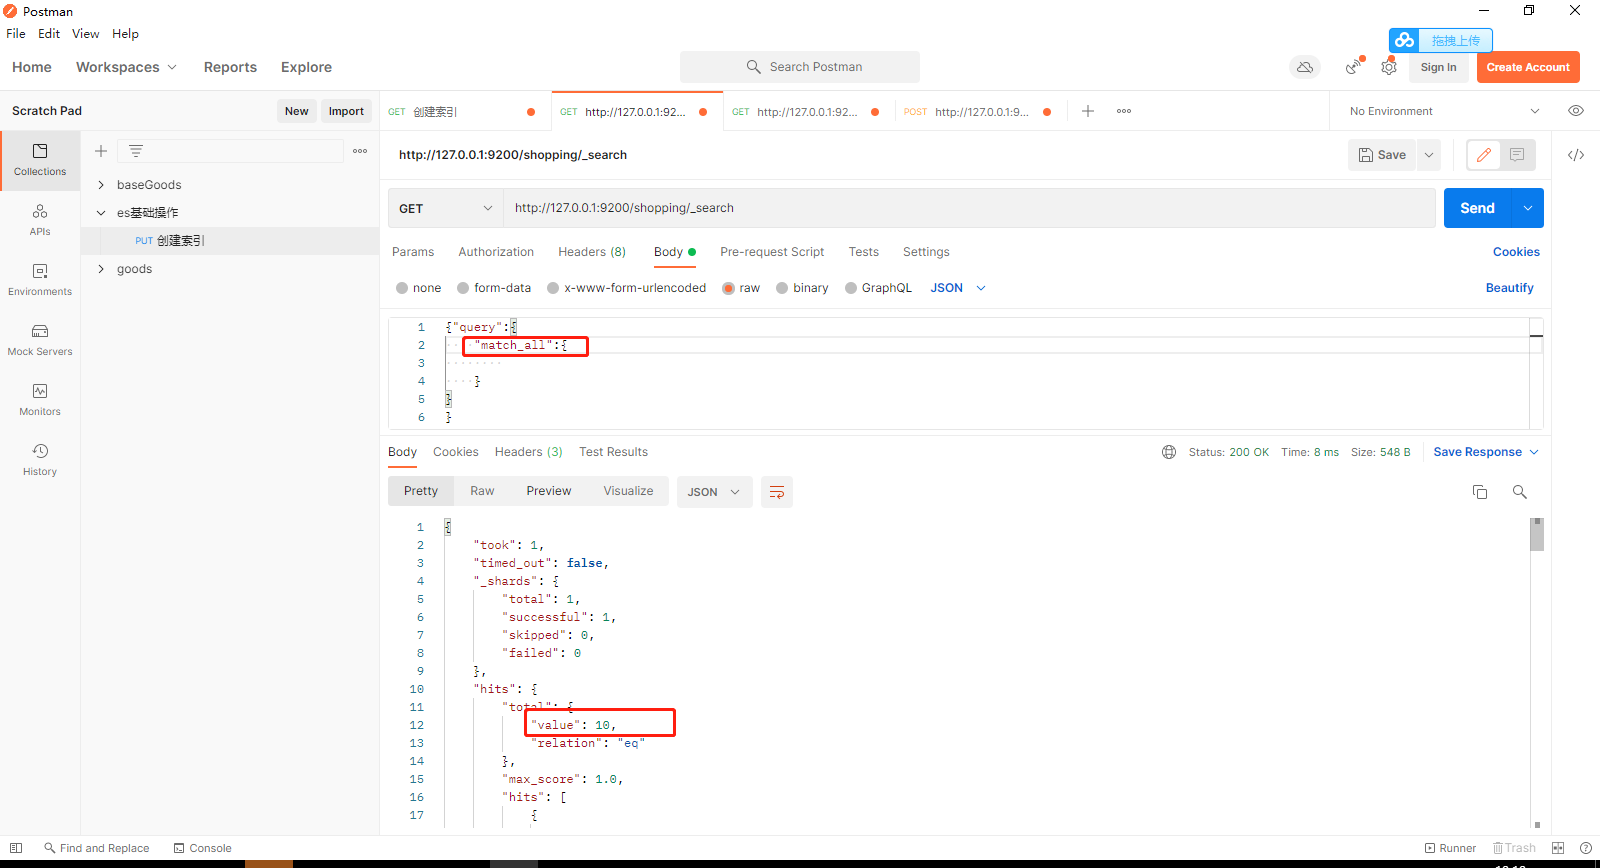Open the History sidebar panel

[40, 460]
